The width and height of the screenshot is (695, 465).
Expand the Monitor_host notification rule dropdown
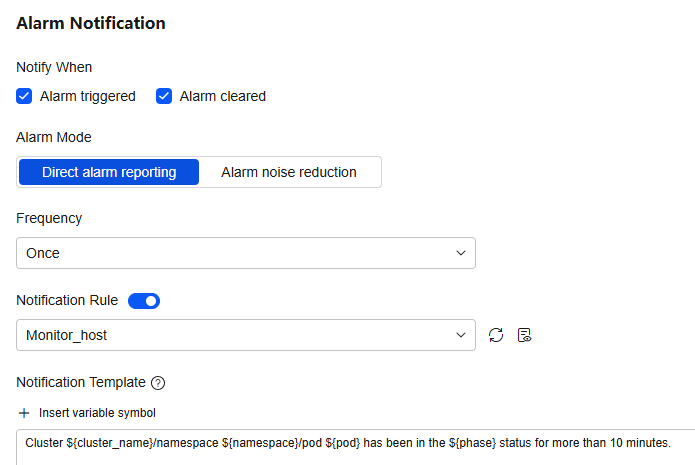point(246,335)
